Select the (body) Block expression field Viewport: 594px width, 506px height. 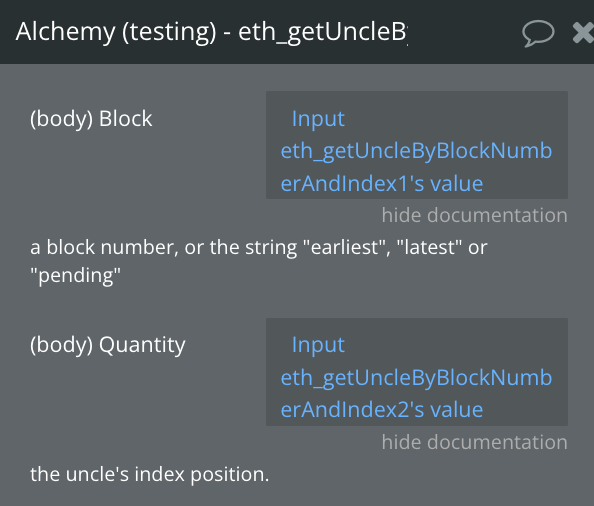point(417,145)
